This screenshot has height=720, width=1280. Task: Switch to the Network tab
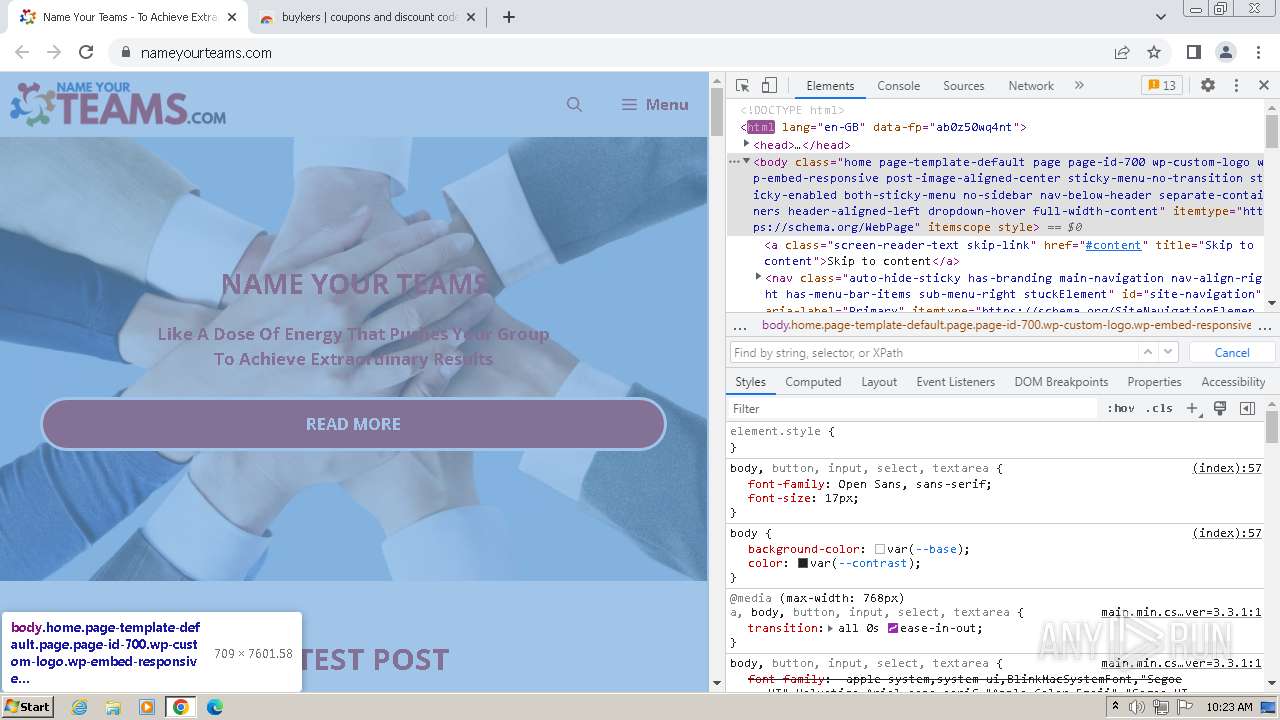point(1030,86)
